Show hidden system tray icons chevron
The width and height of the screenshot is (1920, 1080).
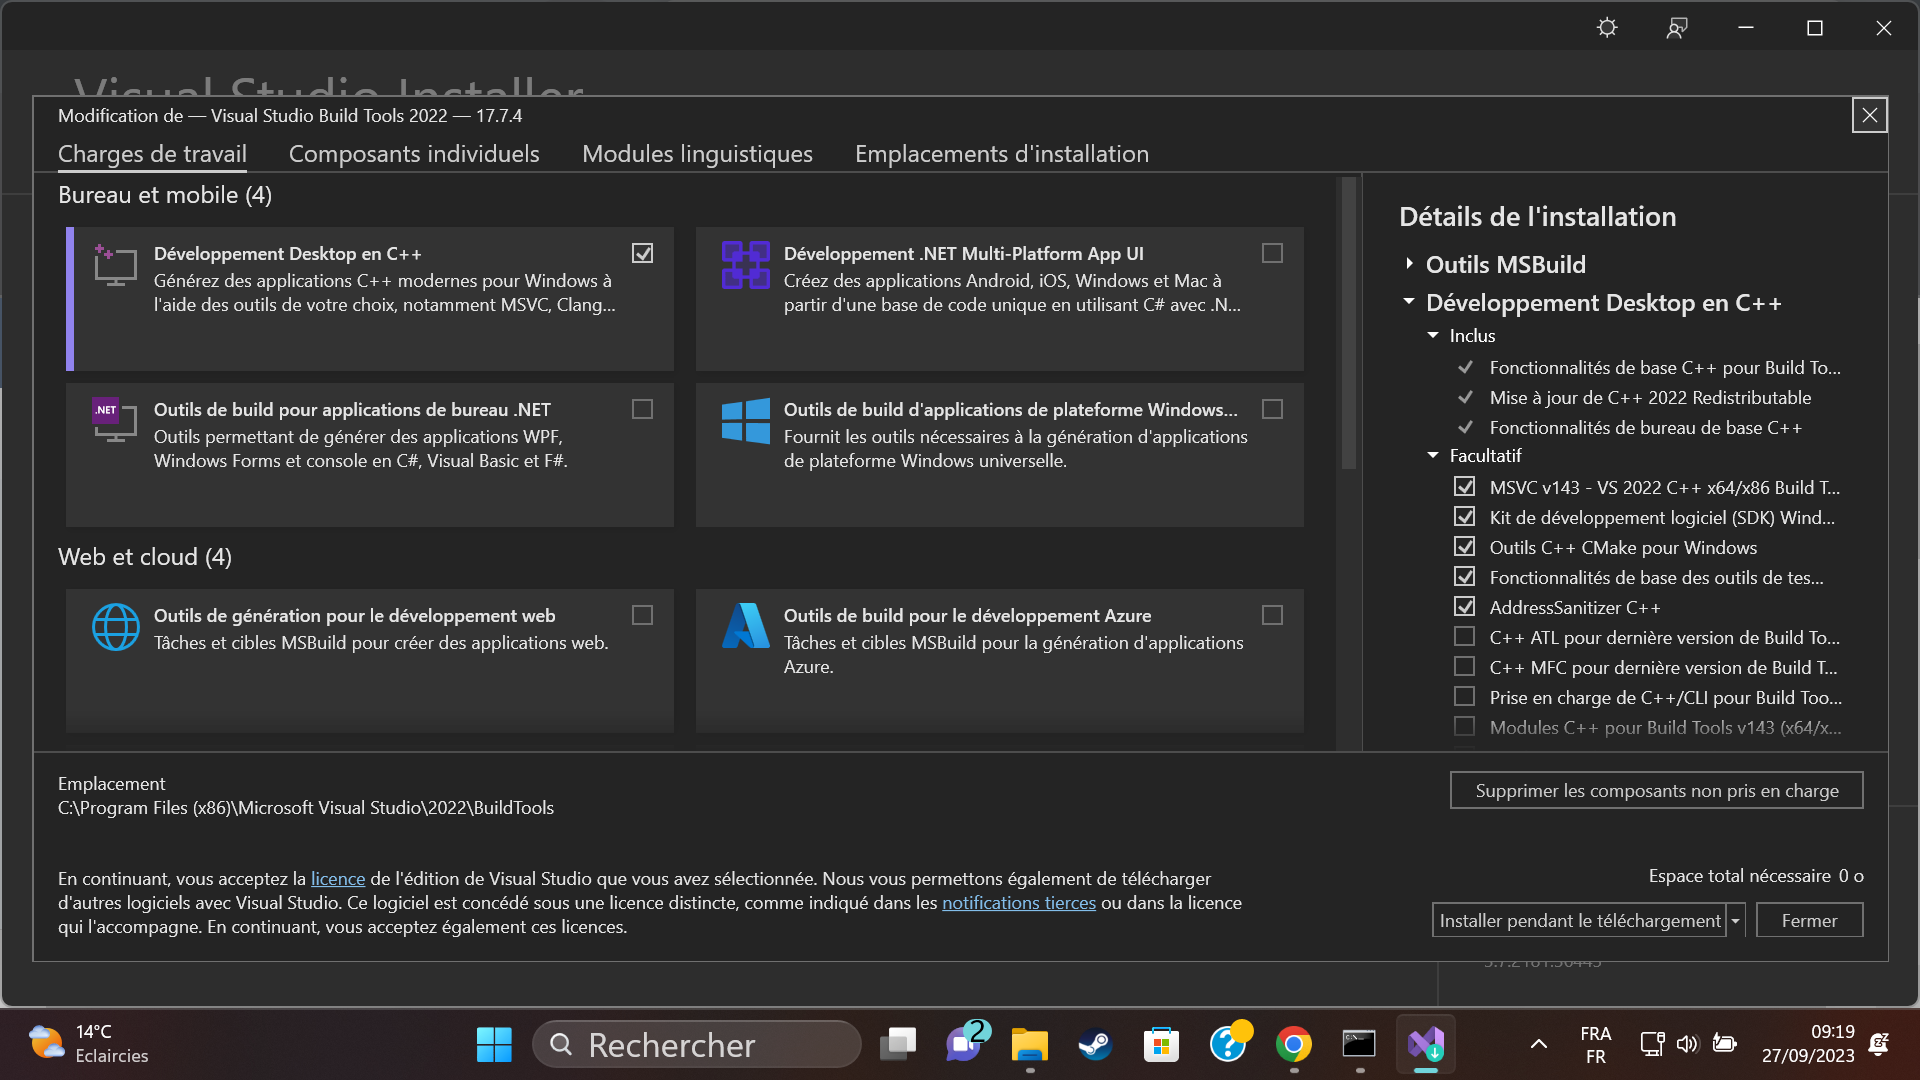(1539, 1044)
